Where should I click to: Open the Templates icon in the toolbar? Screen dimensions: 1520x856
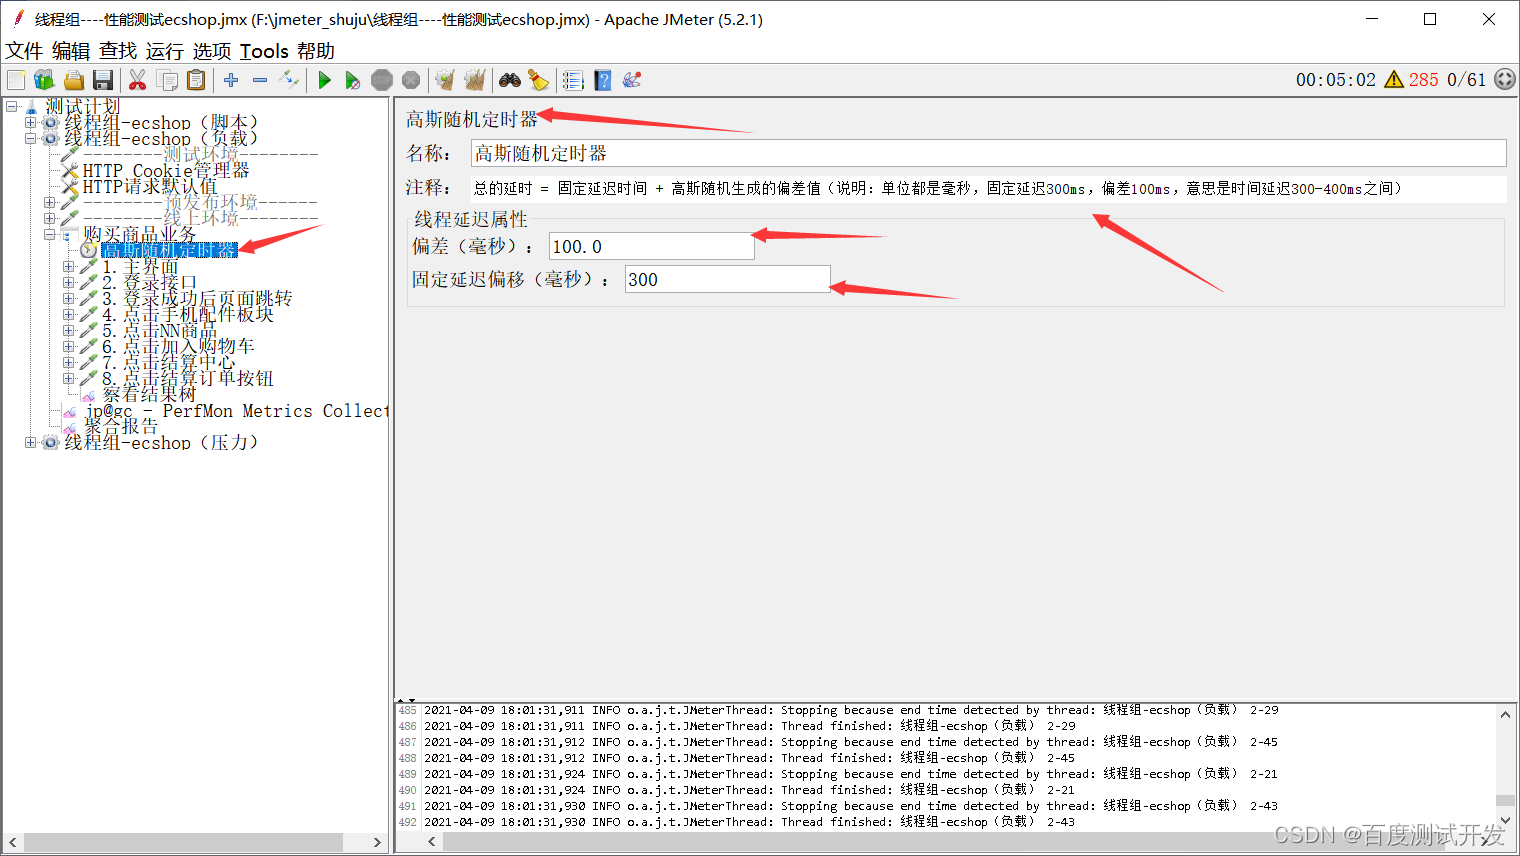tap(44, 80)
